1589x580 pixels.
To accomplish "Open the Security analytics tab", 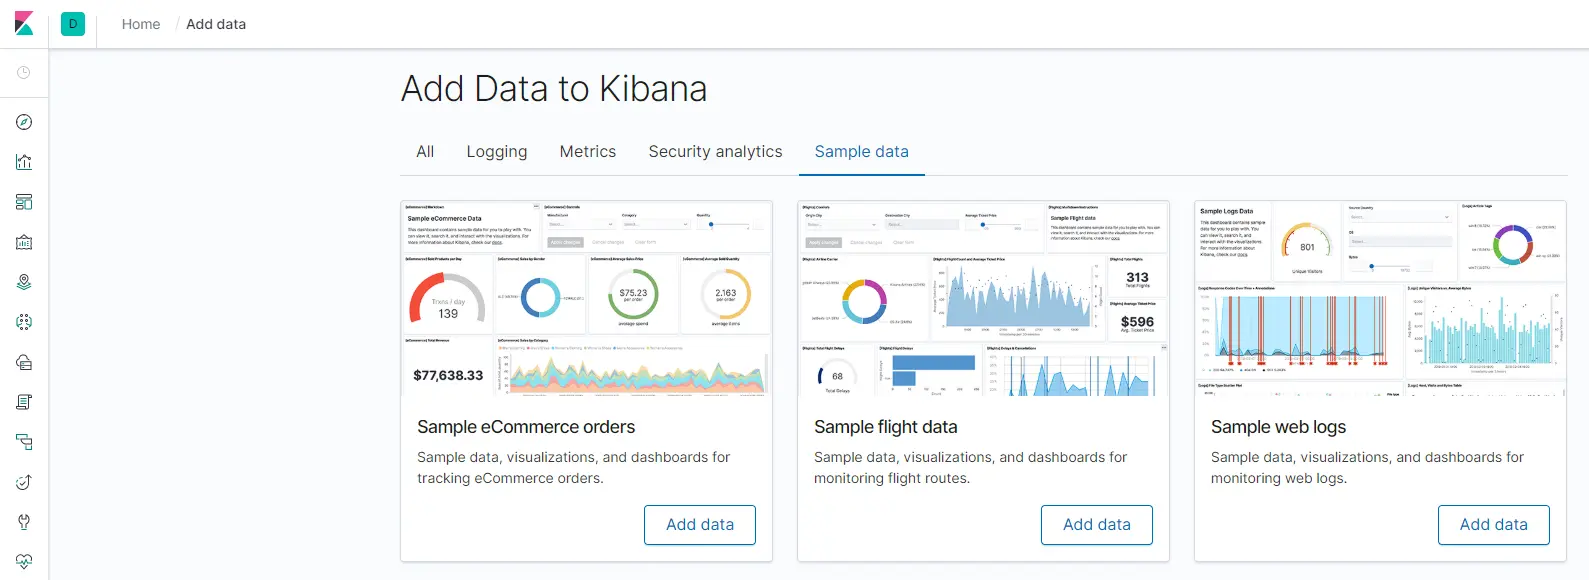I will [x=715, y=152].
